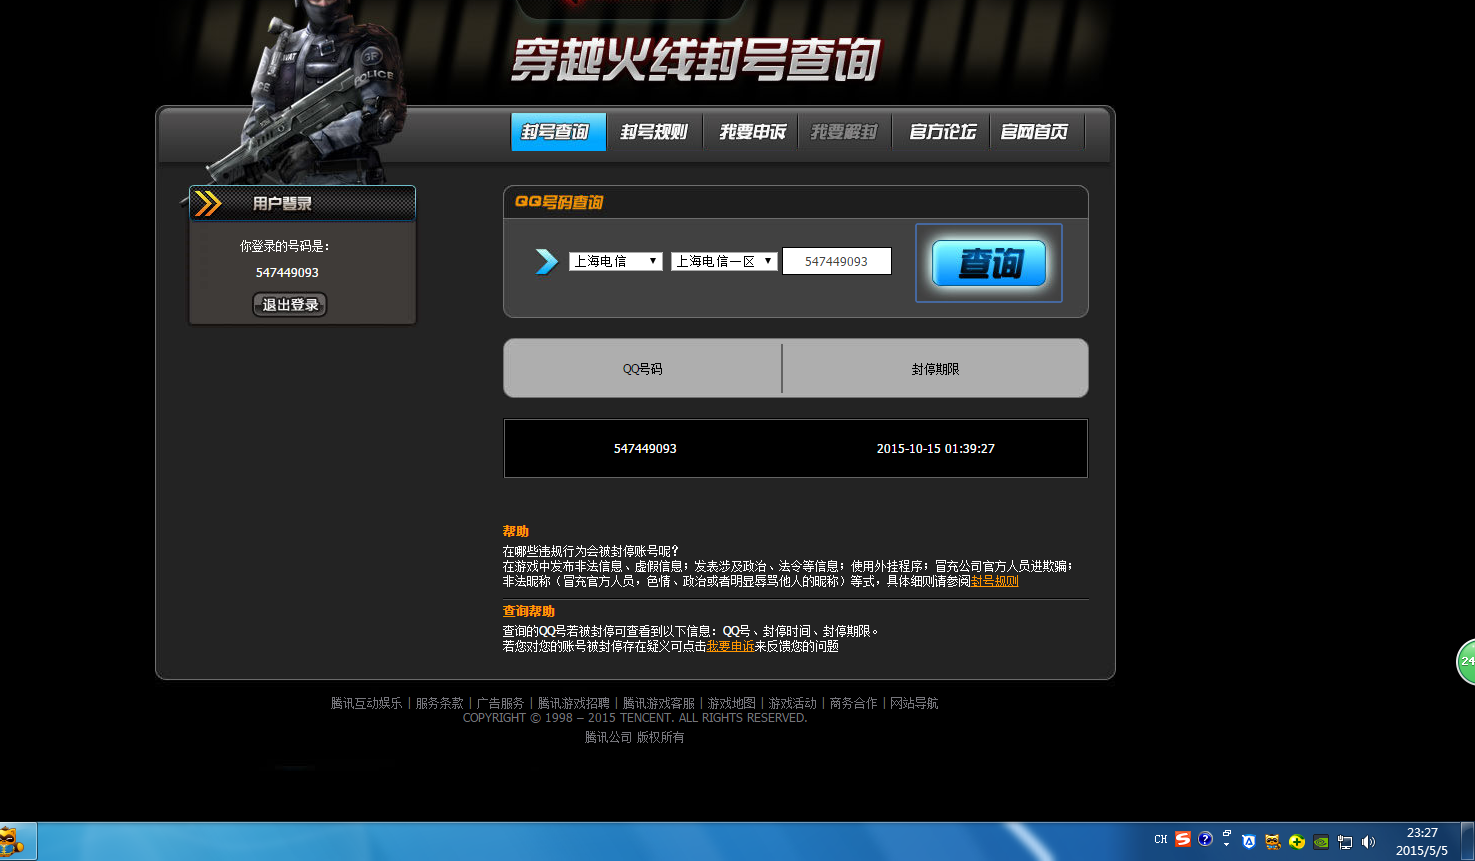The image size is (1475, 861).
Task: Click the logged-in number 547449093 in login panel
Action: (x=287, y=273)
